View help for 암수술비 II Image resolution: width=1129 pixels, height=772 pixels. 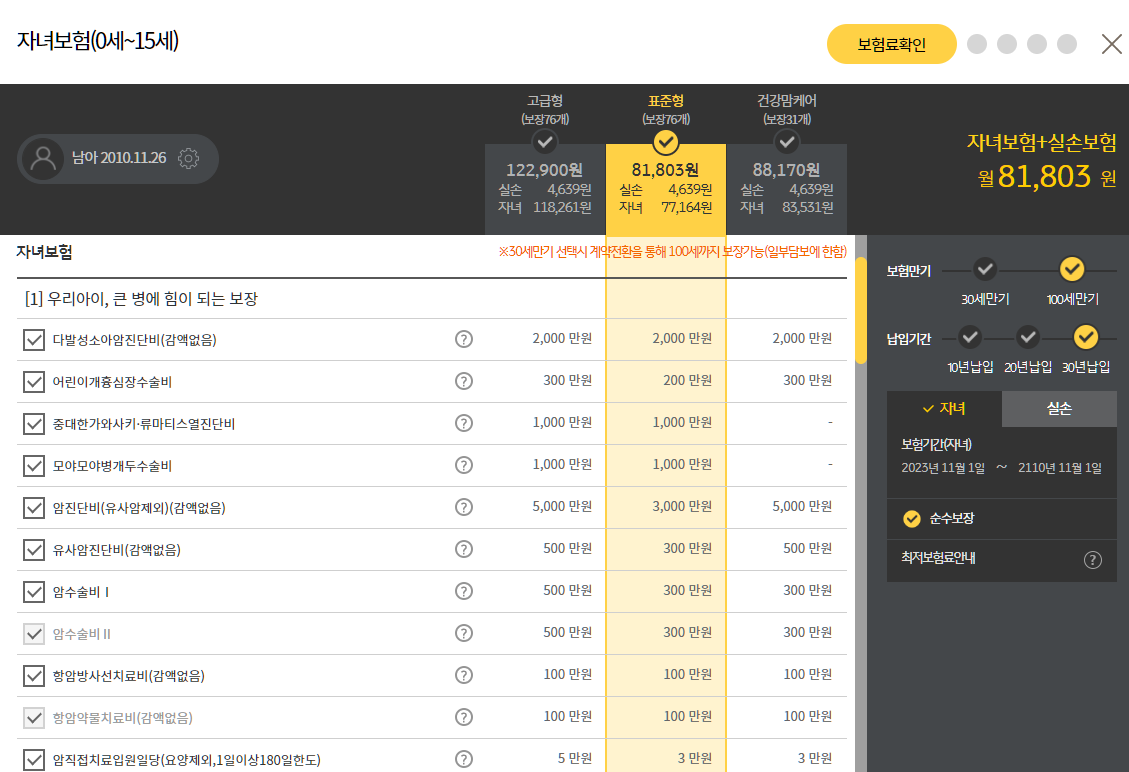pos(464,633)
